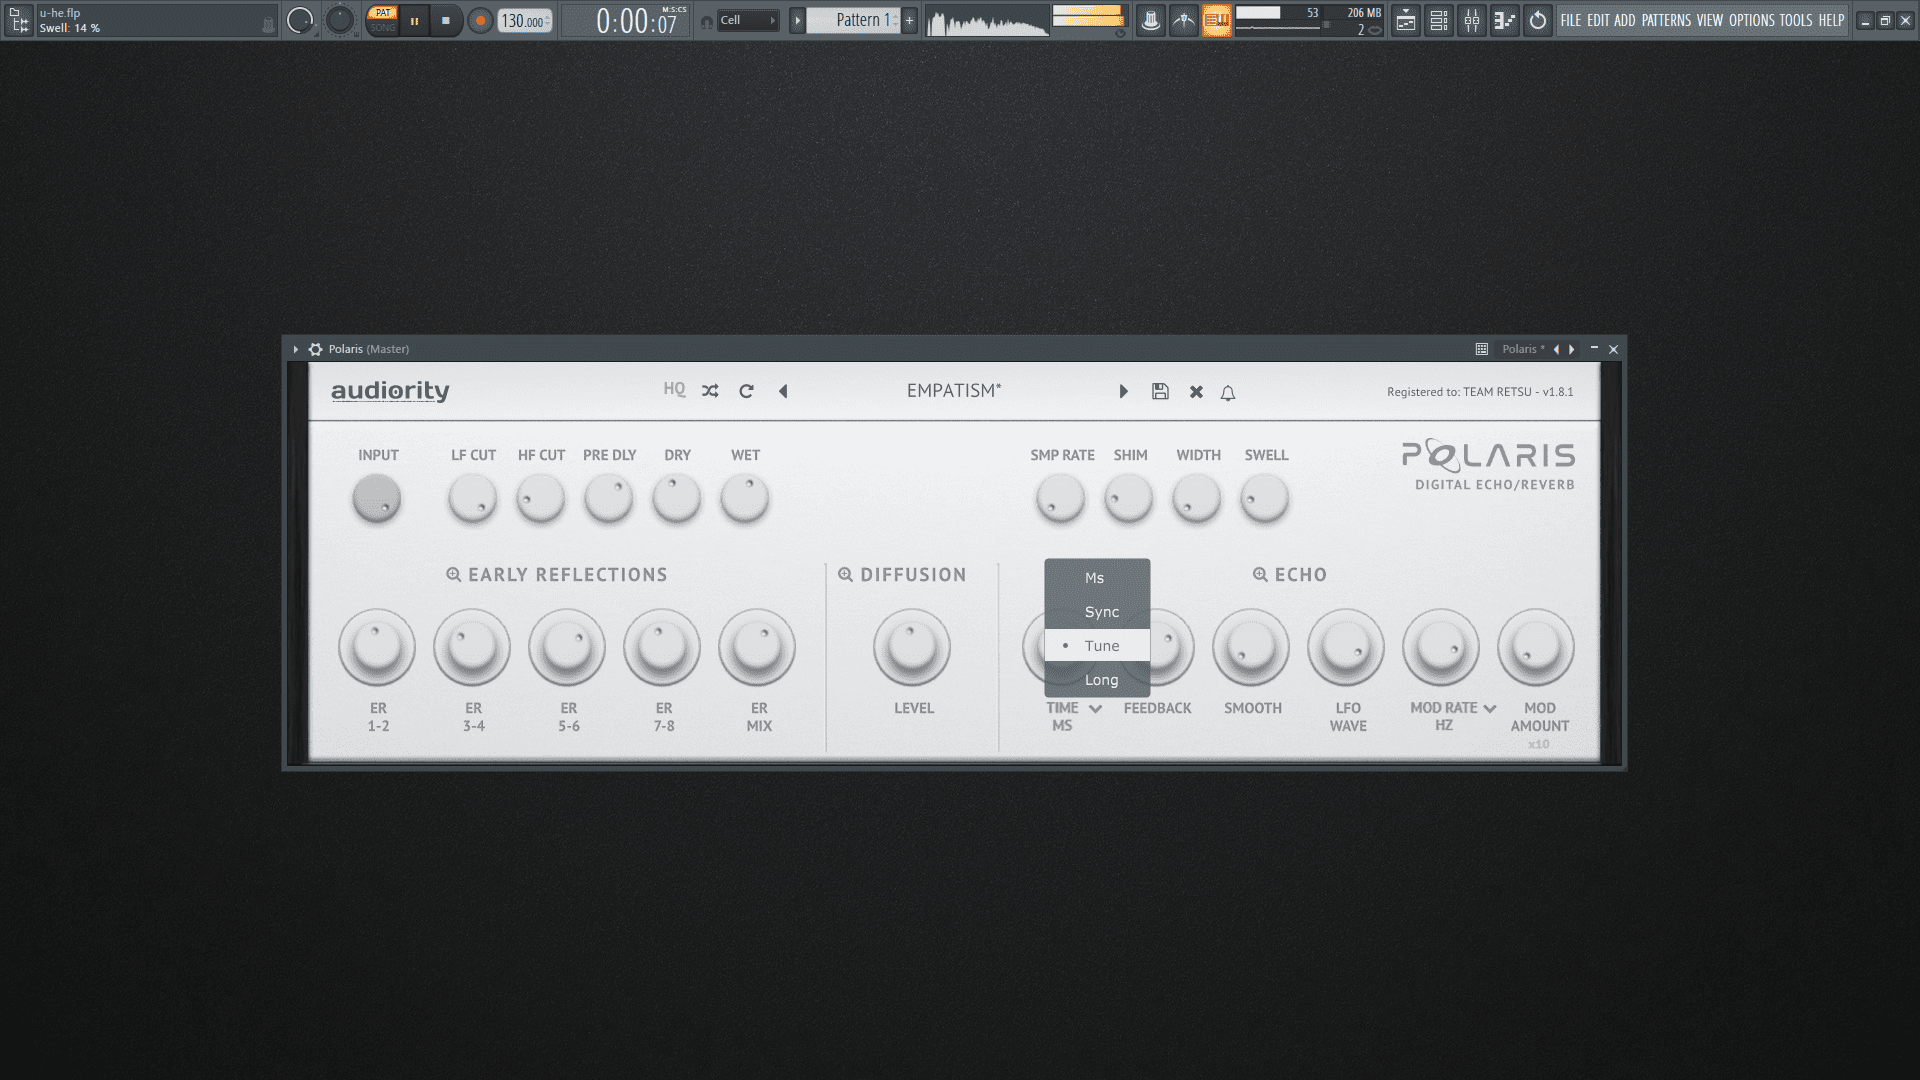The width and height of the screenshot is (1920, 1080).
Task: Click the SWELL knob
Action: pos(1265,498)
